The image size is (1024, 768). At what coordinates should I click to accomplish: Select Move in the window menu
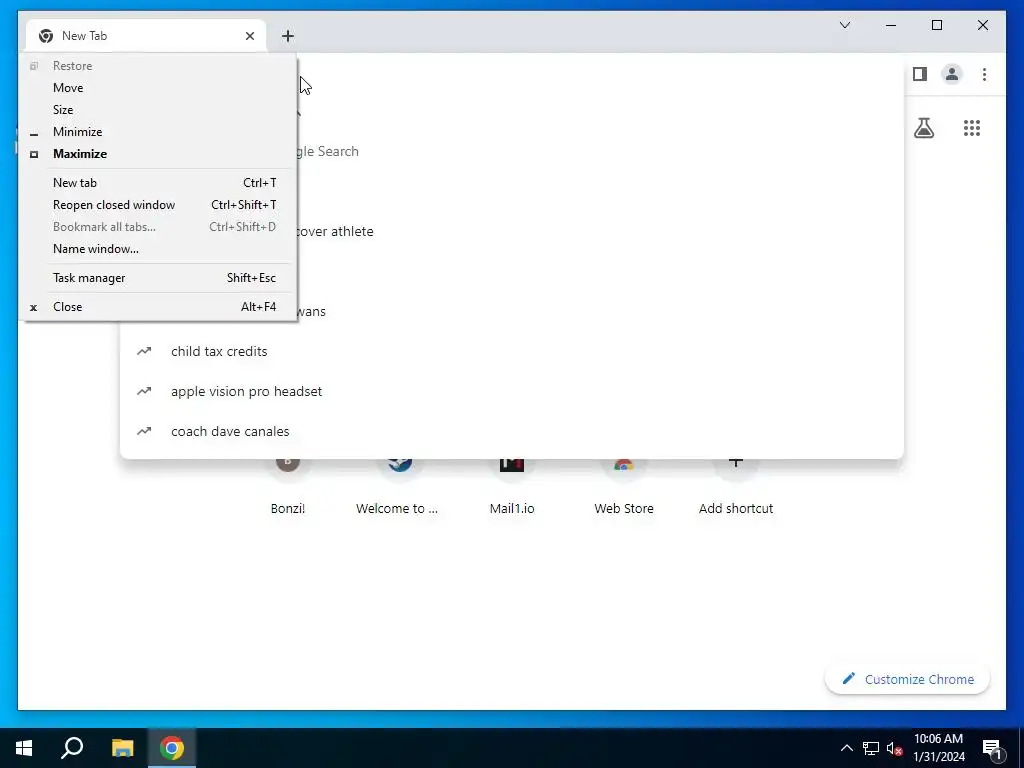click(x=157, y=88)
